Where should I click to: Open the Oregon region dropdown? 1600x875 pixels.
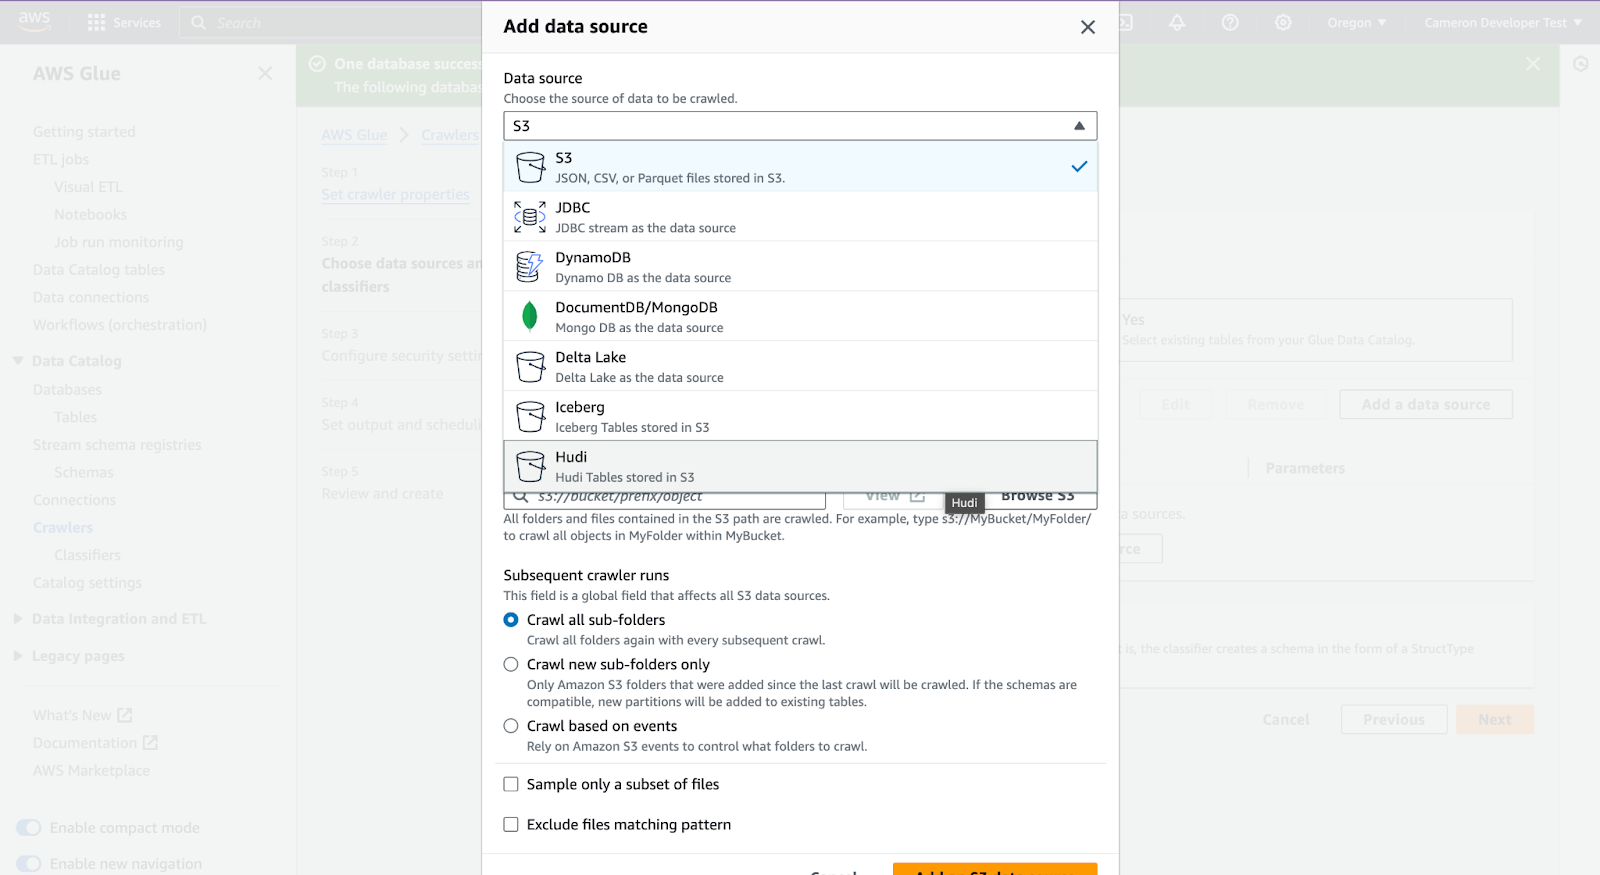(x=1357, y=22)
